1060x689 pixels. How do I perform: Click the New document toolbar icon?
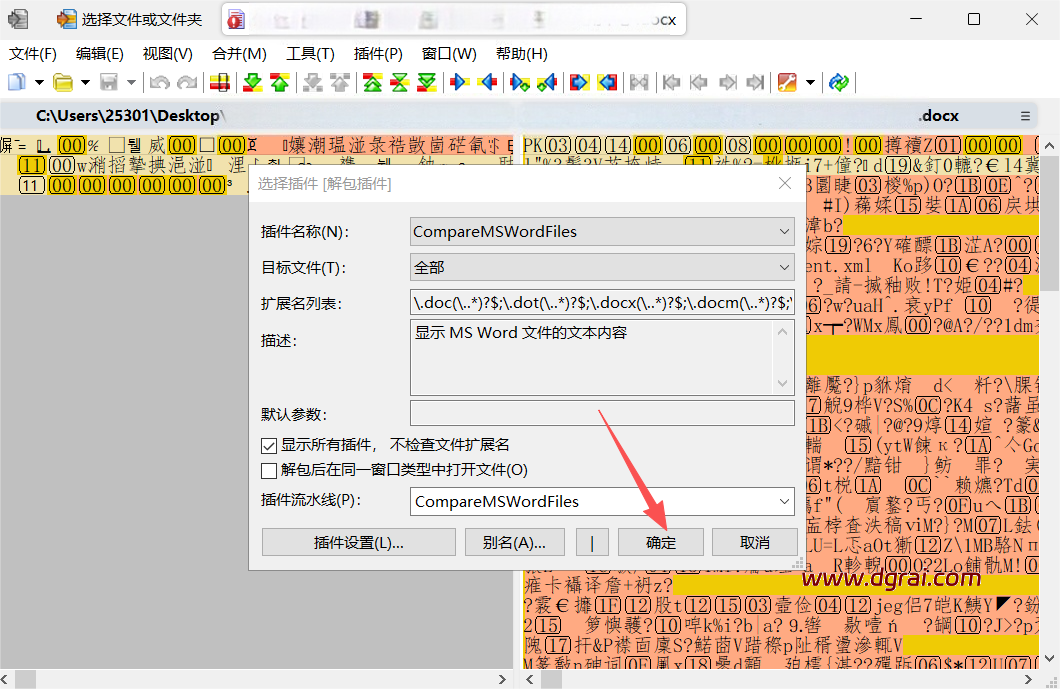click(x=17, y=82)
